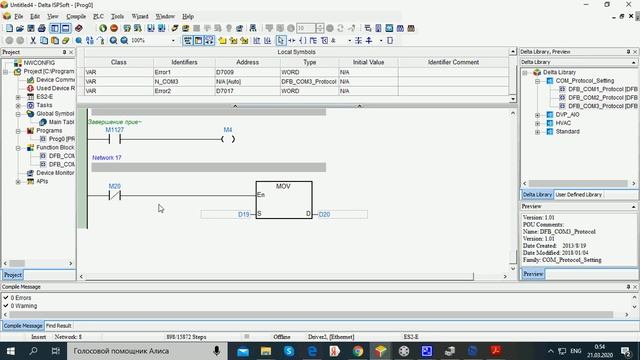
Task: Pin the Compile Message pane with the pin icon
Action: click(x=628, y=287)
